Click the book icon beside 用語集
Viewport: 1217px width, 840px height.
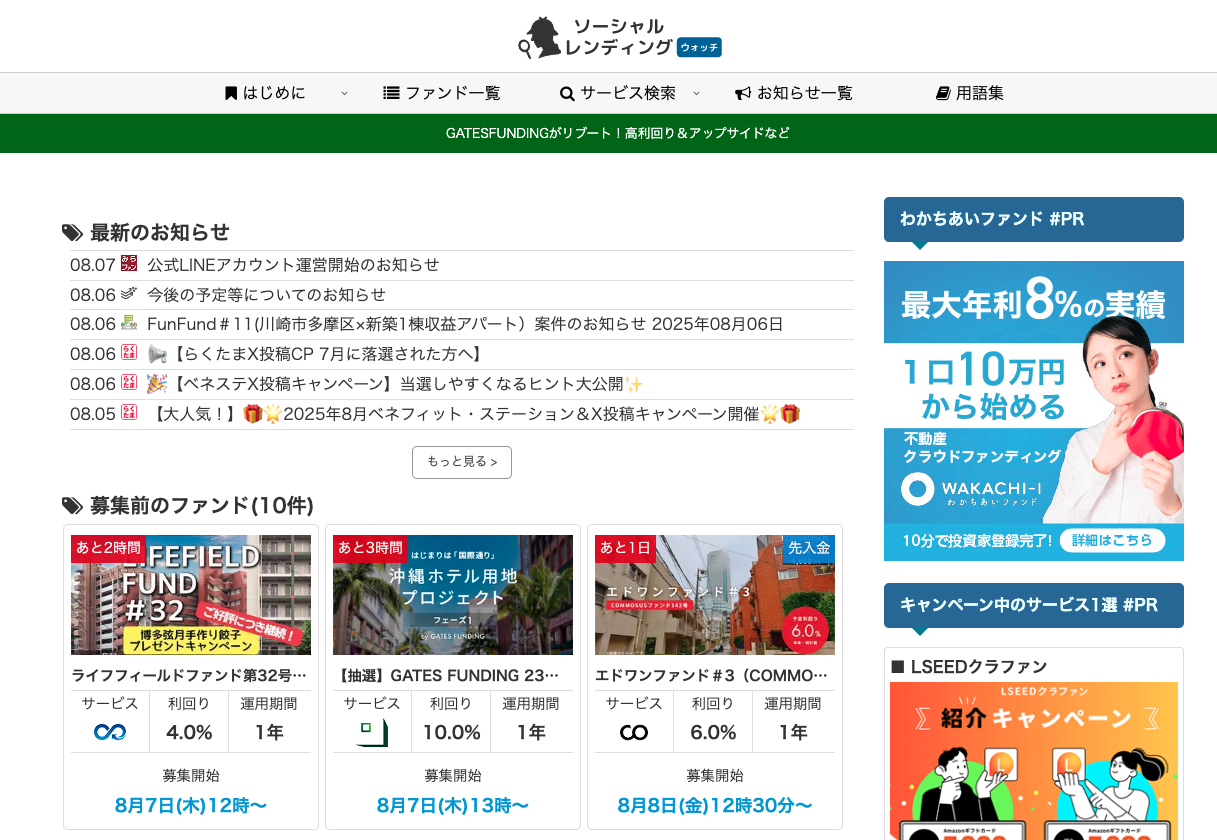point(943,93)
